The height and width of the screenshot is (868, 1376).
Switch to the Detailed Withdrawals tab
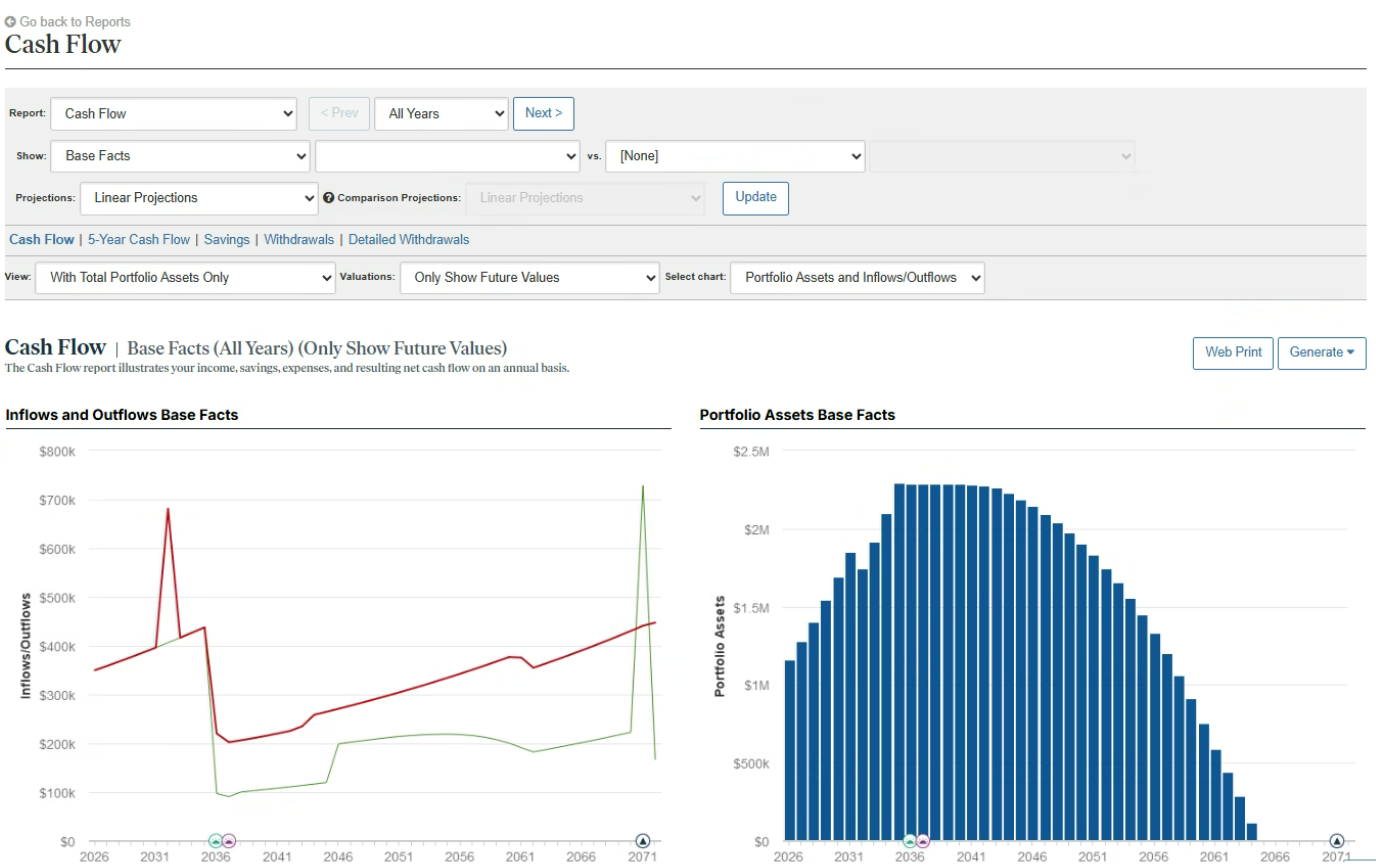pyautogui.click(x=408, y=240)
